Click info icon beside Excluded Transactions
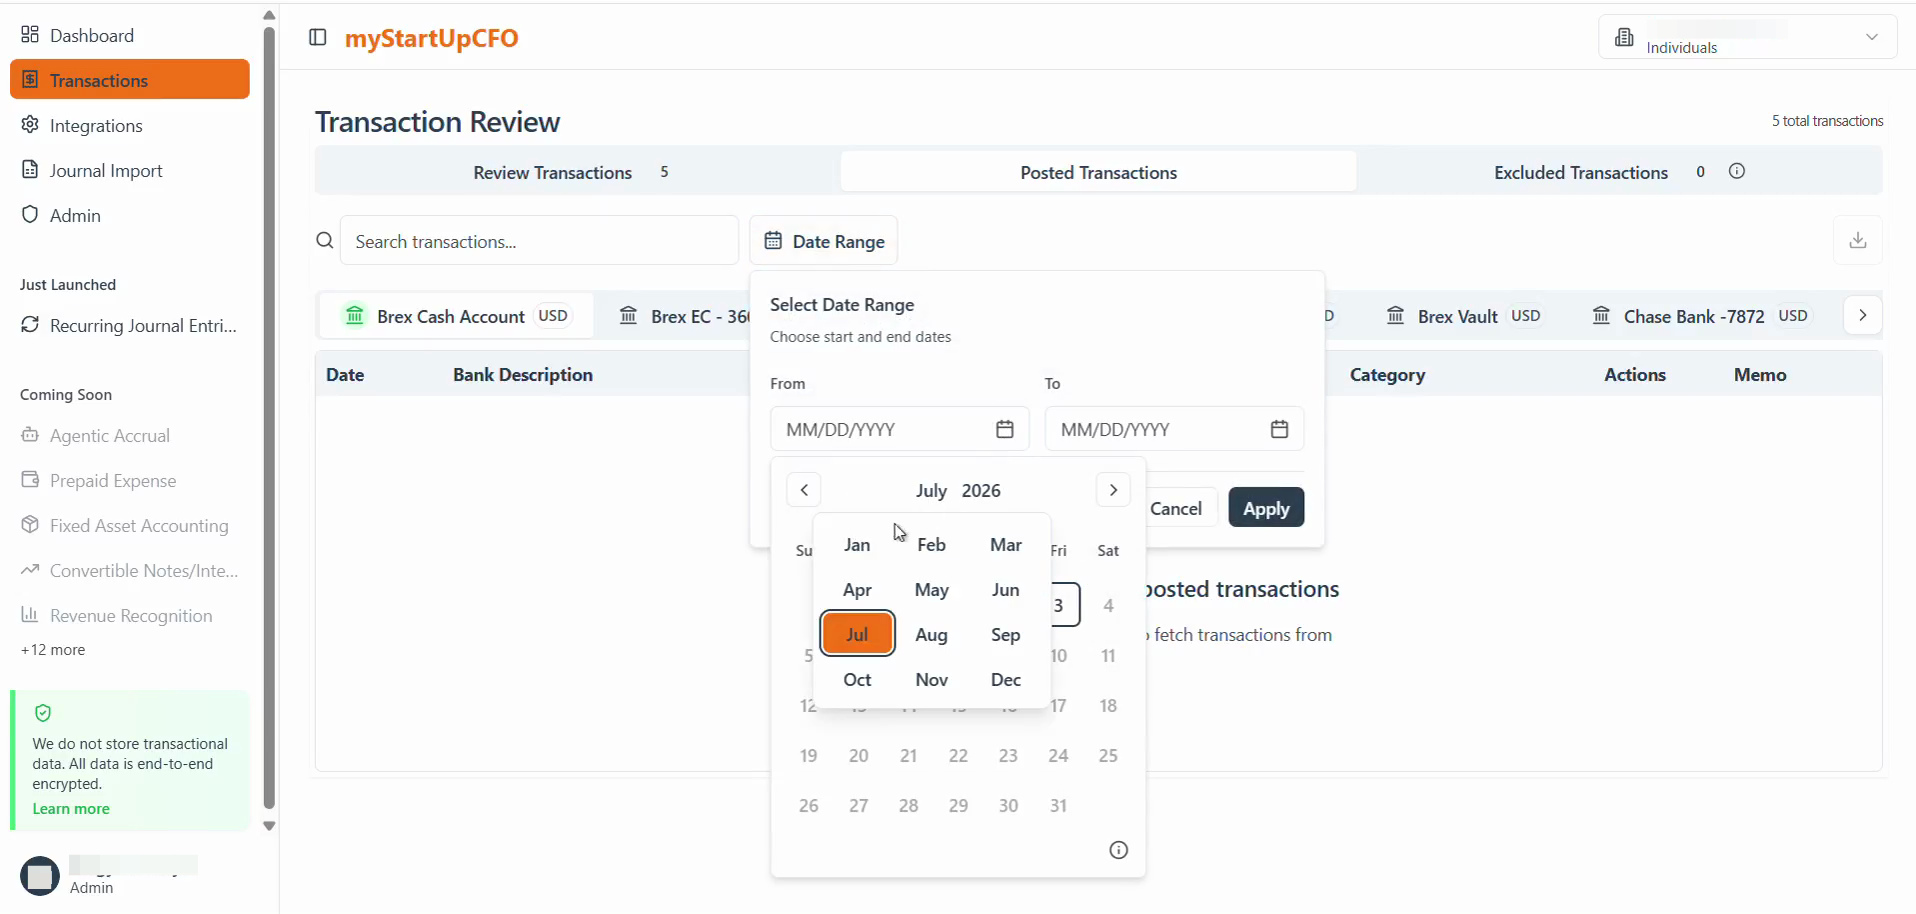1916x914 pixels. click(x=1737, y=171)
